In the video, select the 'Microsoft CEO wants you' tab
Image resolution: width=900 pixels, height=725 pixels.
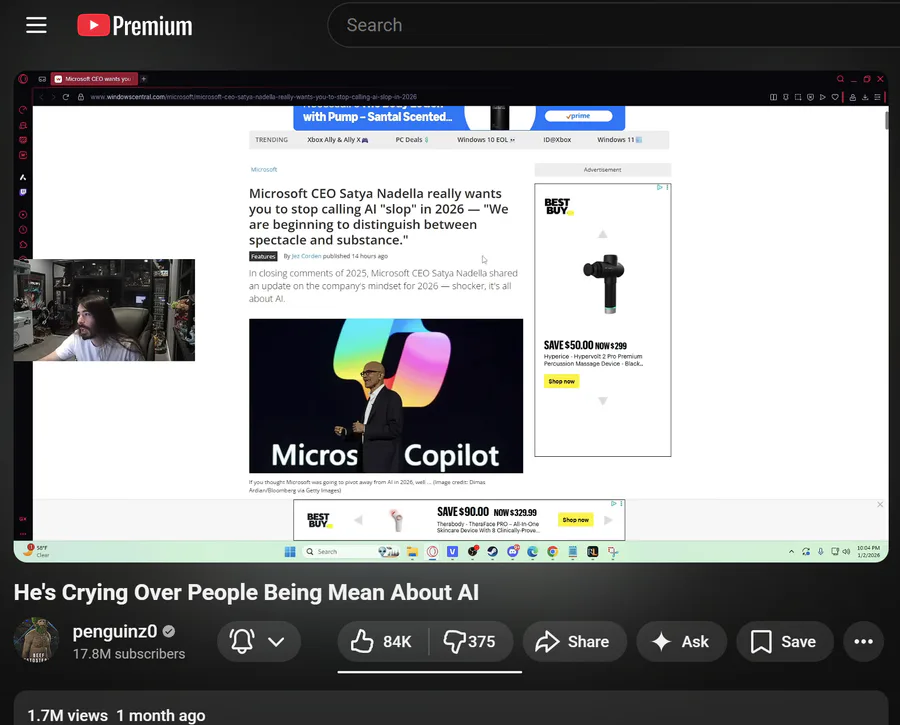click(x=94, y=79)
